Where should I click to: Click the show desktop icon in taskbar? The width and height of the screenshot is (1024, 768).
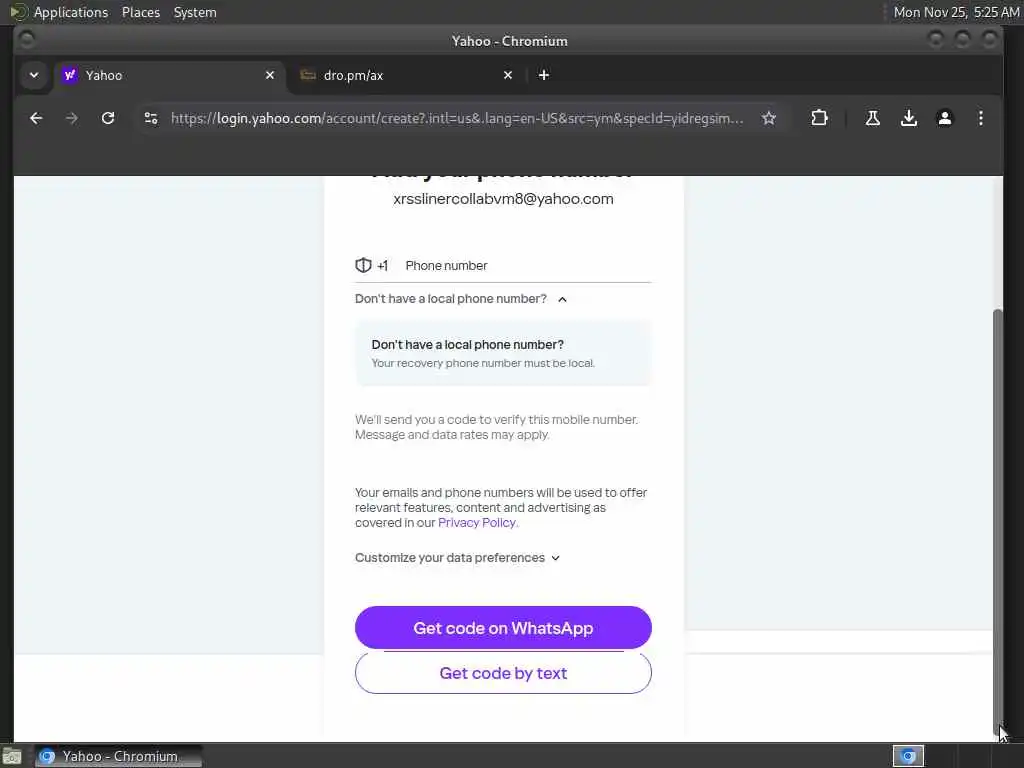tap(12, 756)
